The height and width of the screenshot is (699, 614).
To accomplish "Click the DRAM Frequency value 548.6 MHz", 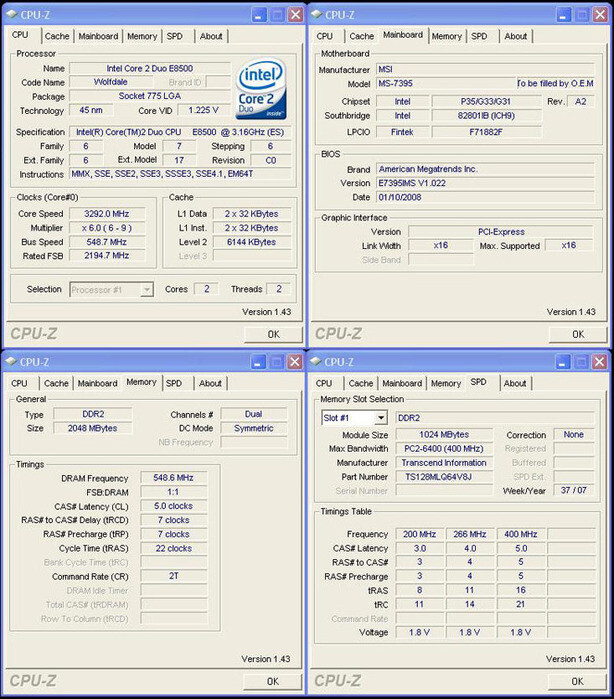I will pyautogui.click(x=173, y=478).
